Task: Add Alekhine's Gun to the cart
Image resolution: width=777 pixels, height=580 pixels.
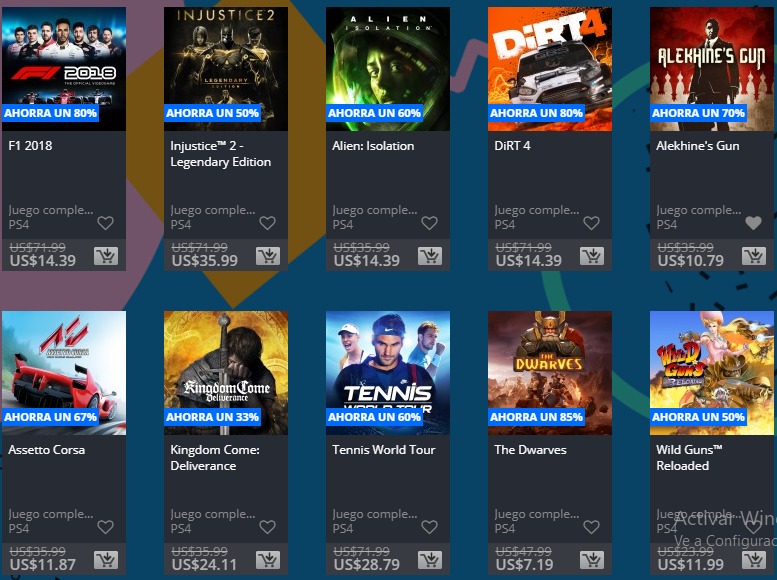Action: coord(754,256)
